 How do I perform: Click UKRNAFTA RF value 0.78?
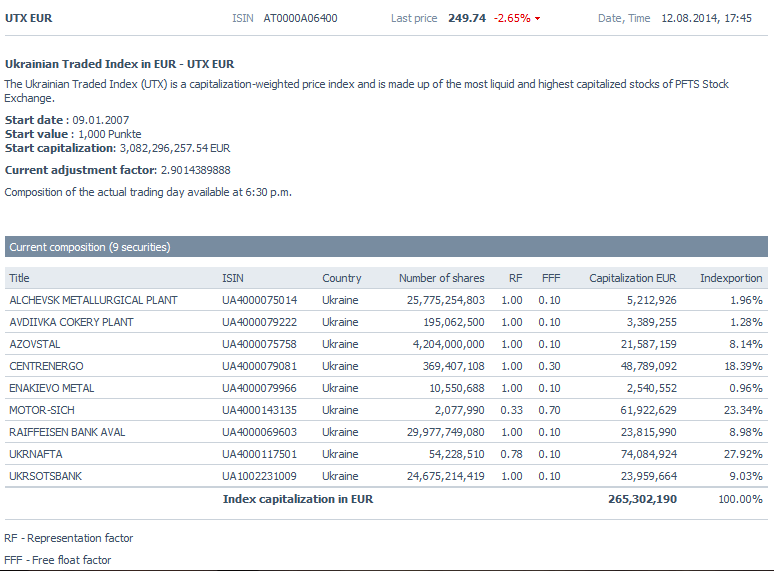pyautogui.click(x=511, y=454)
